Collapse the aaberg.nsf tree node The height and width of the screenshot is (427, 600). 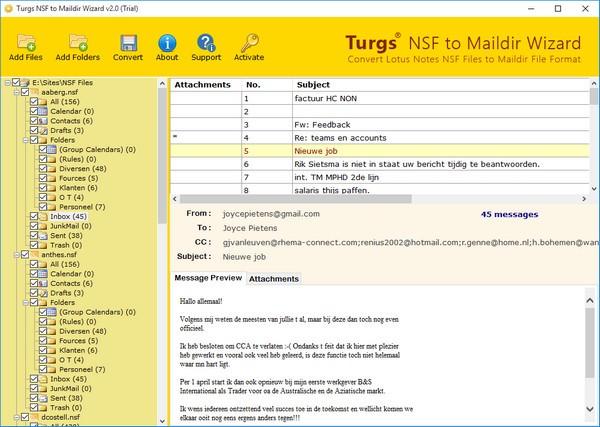(15, 92)
